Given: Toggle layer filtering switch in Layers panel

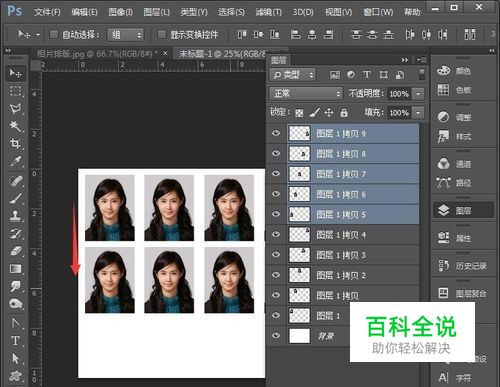Looking at the screenshot, I should click(x=422, y=74).
